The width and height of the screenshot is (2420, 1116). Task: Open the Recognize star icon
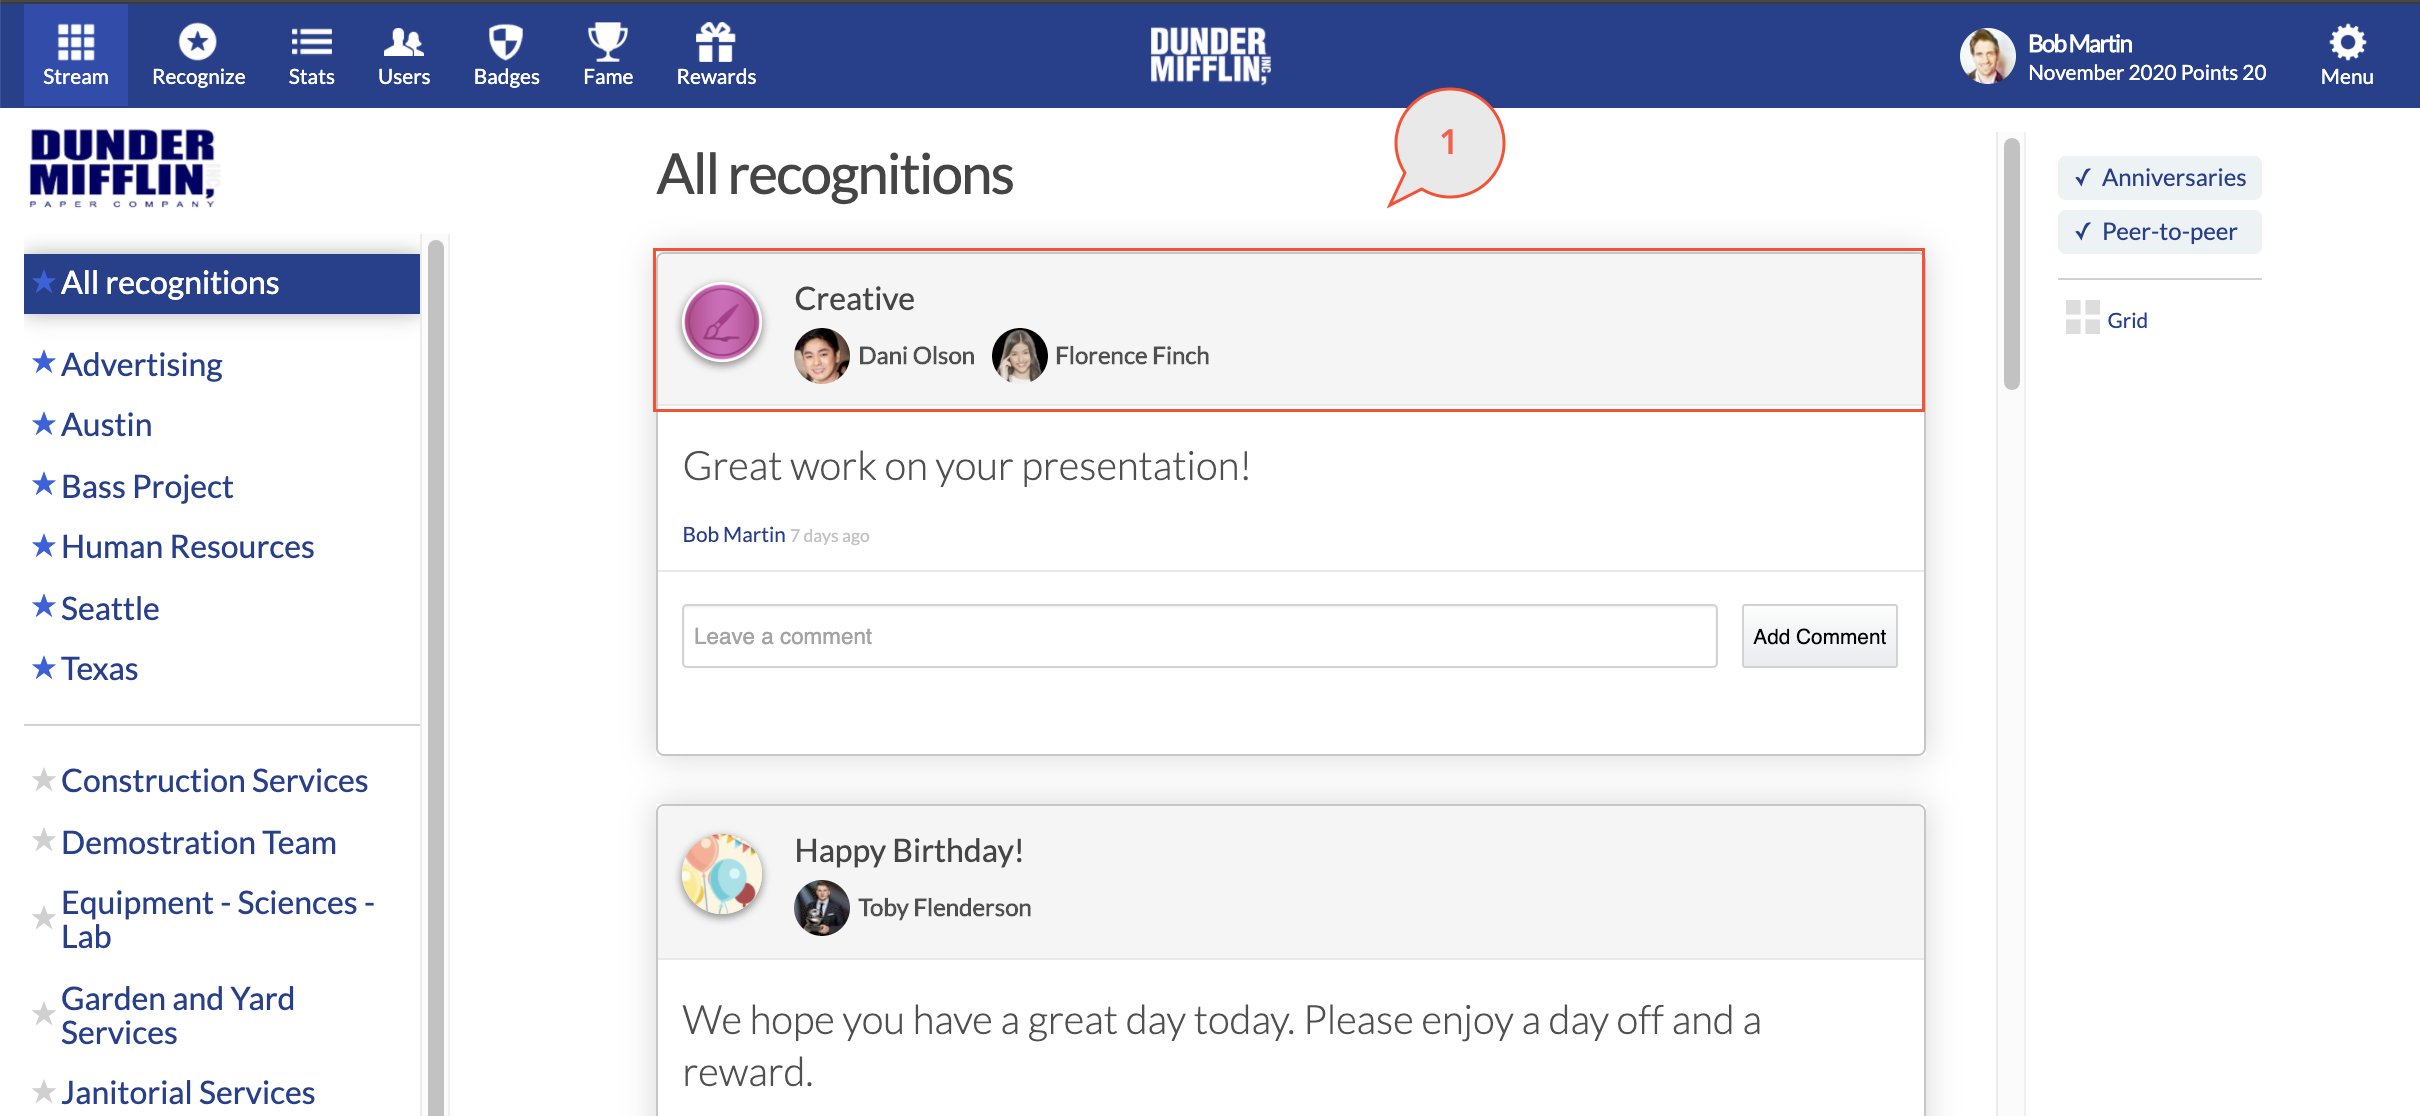coord(198,42)
